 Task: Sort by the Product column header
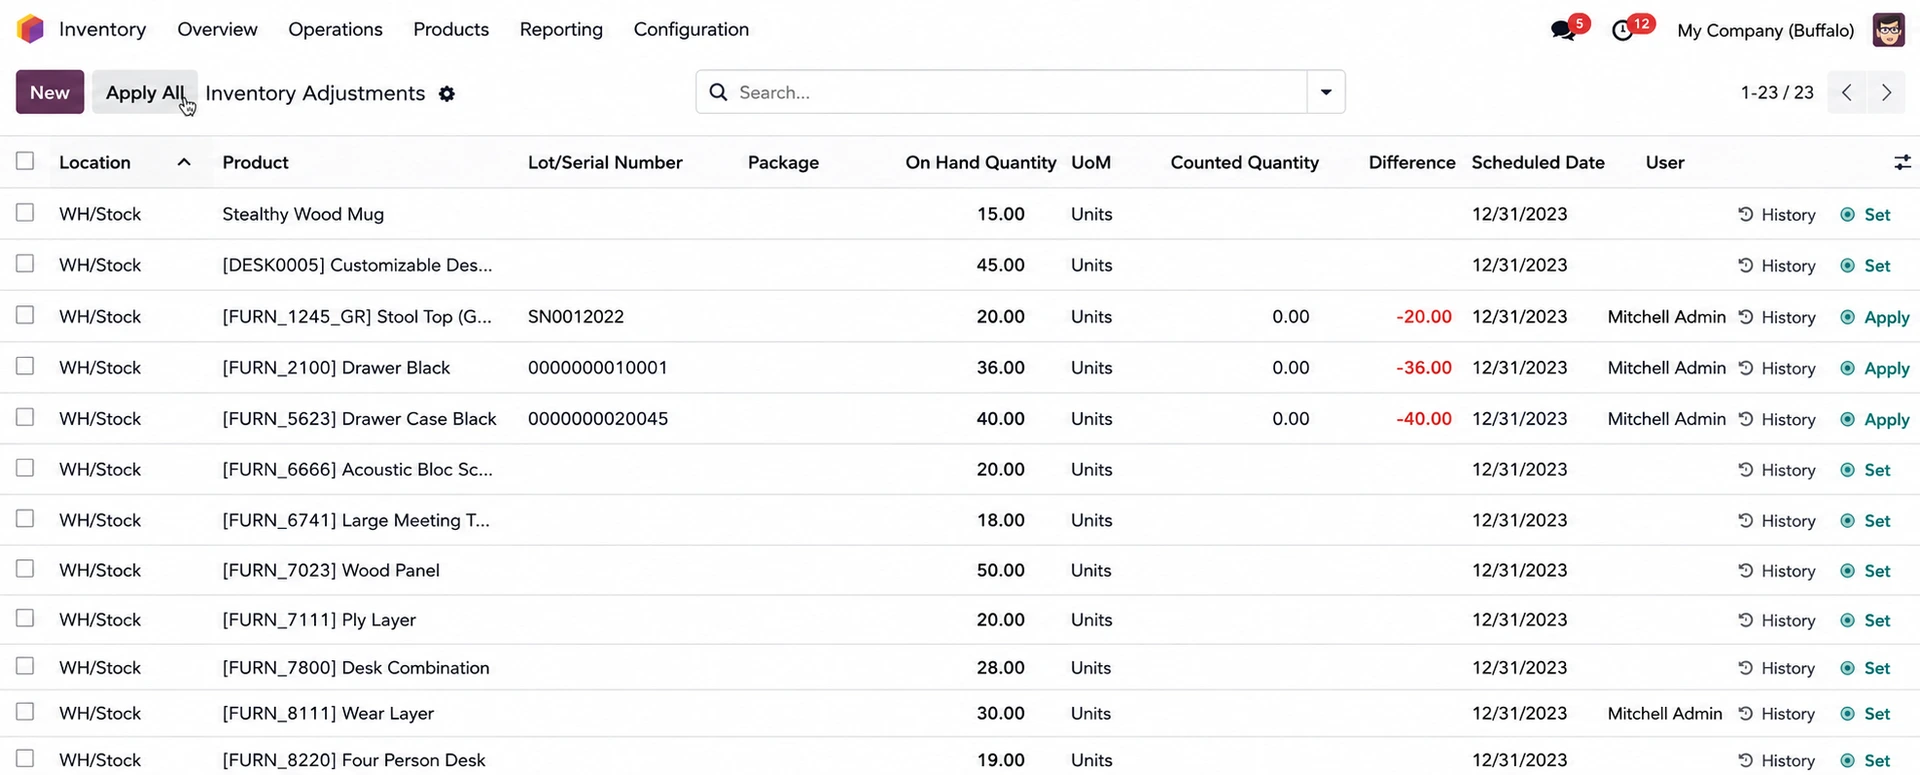(255, 162)
